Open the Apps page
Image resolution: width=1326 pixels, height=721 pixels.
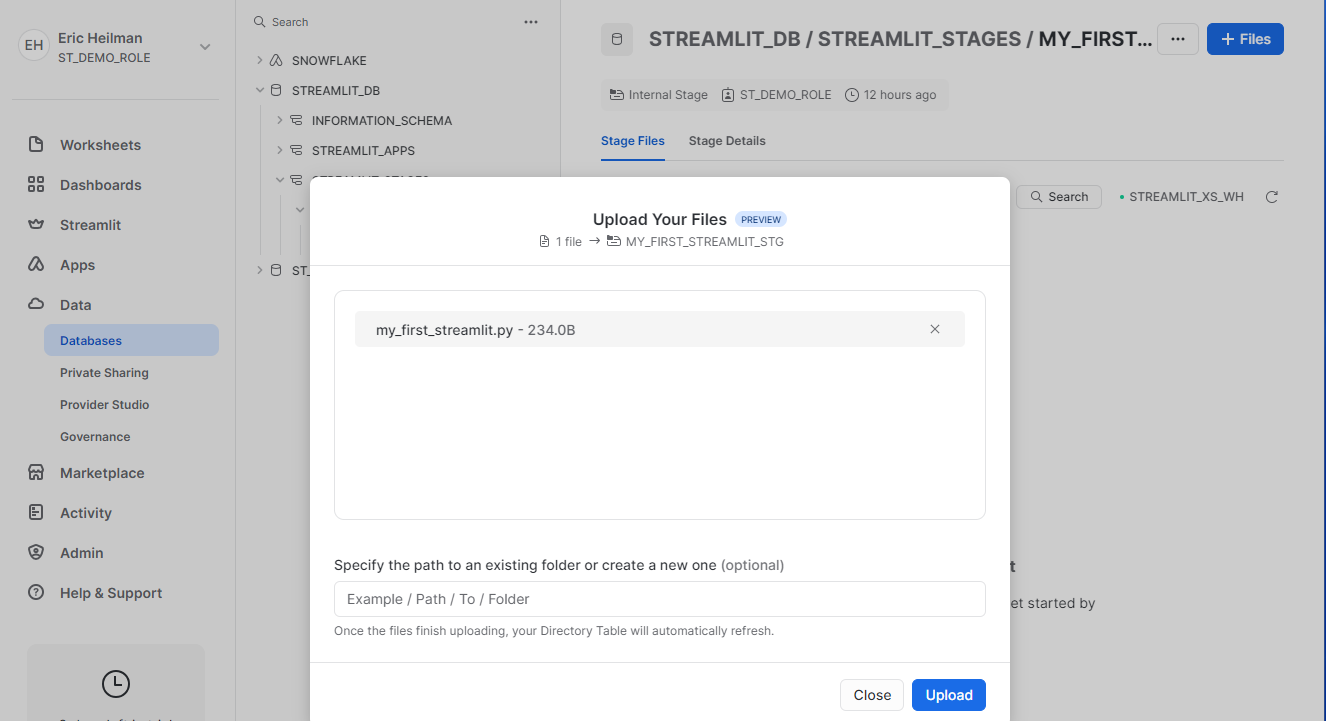(x=77, y=265)
